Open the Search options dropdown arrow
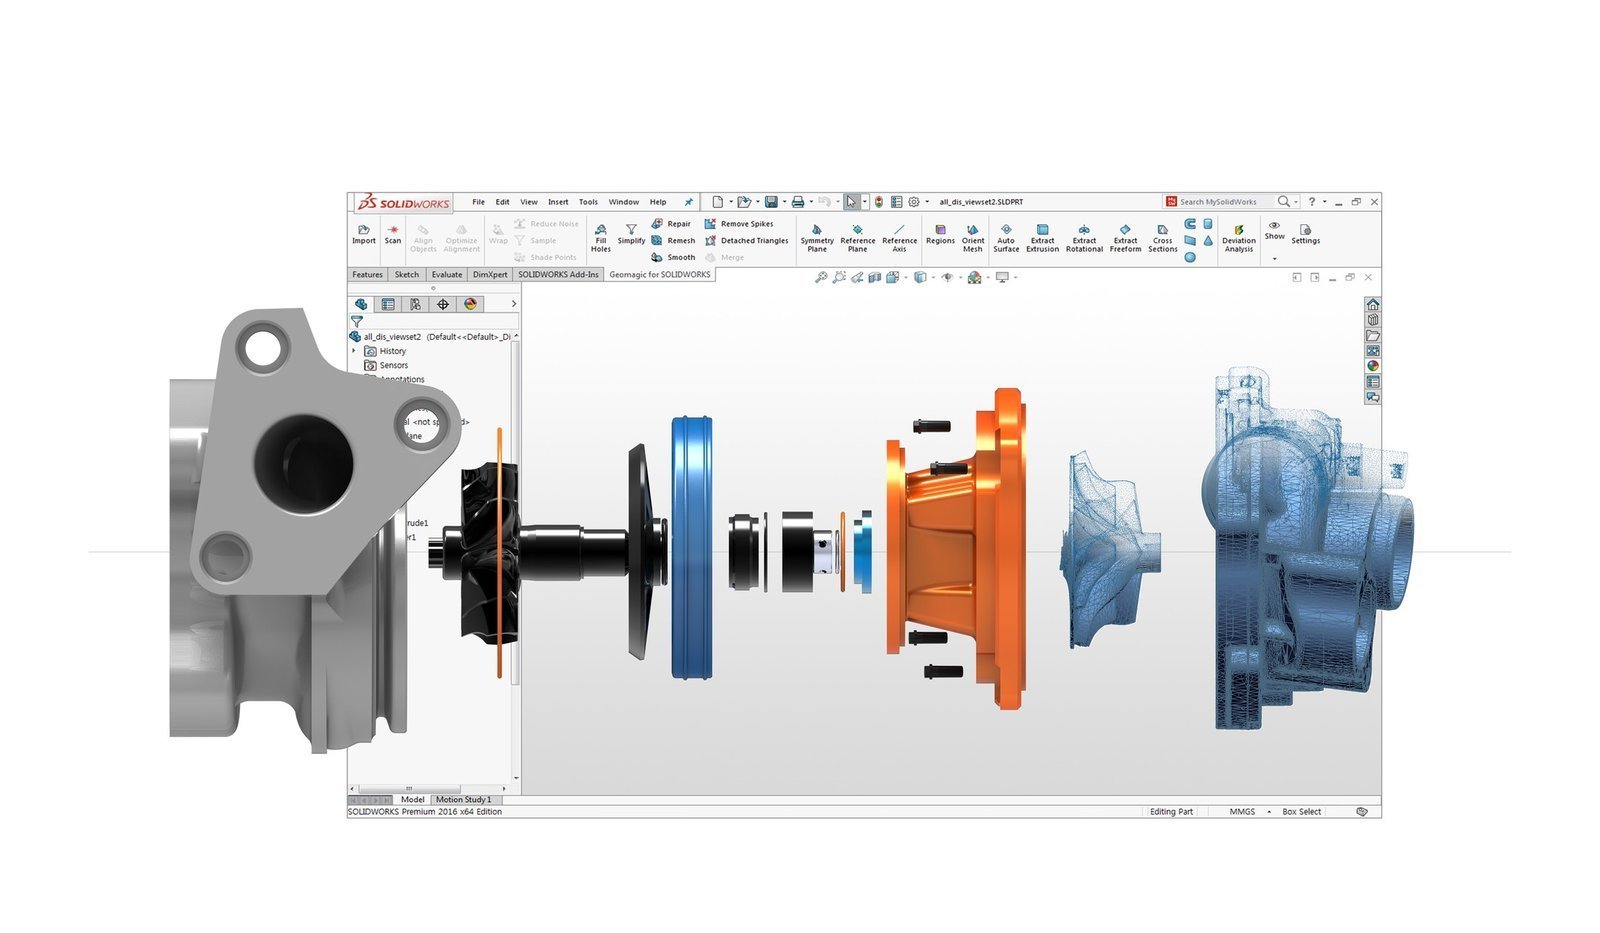The height and width of the screenshot is (933, 1600). pyautogui.click(x=1296, y=202)
